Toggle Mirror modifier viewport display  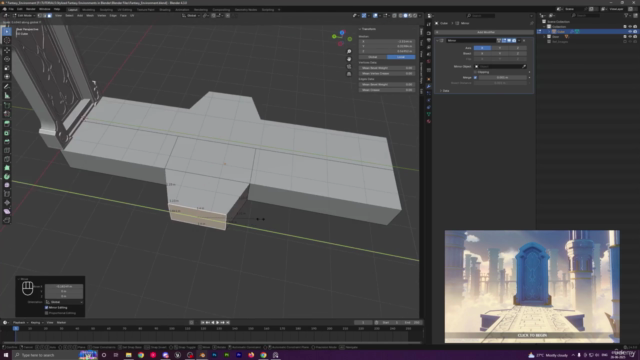509,40
